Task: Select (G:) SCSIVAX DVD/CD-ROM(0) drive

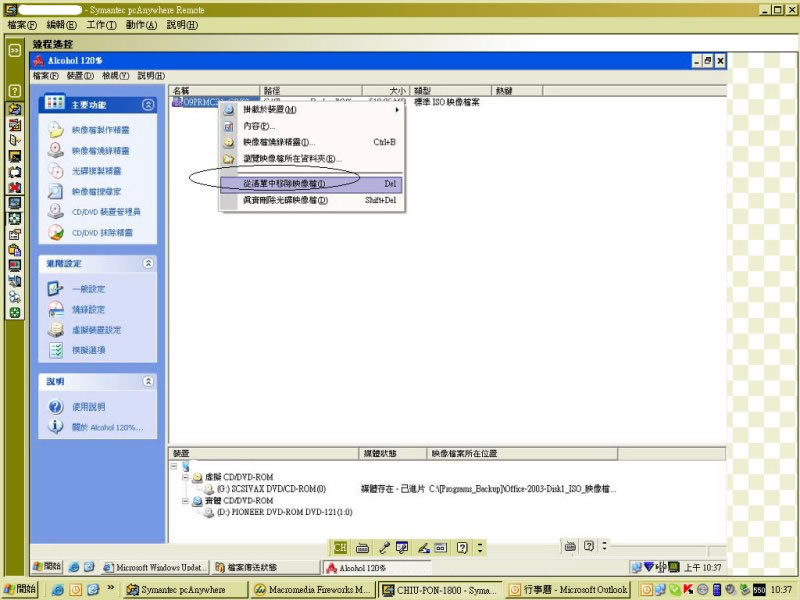Action: point(271,489)
